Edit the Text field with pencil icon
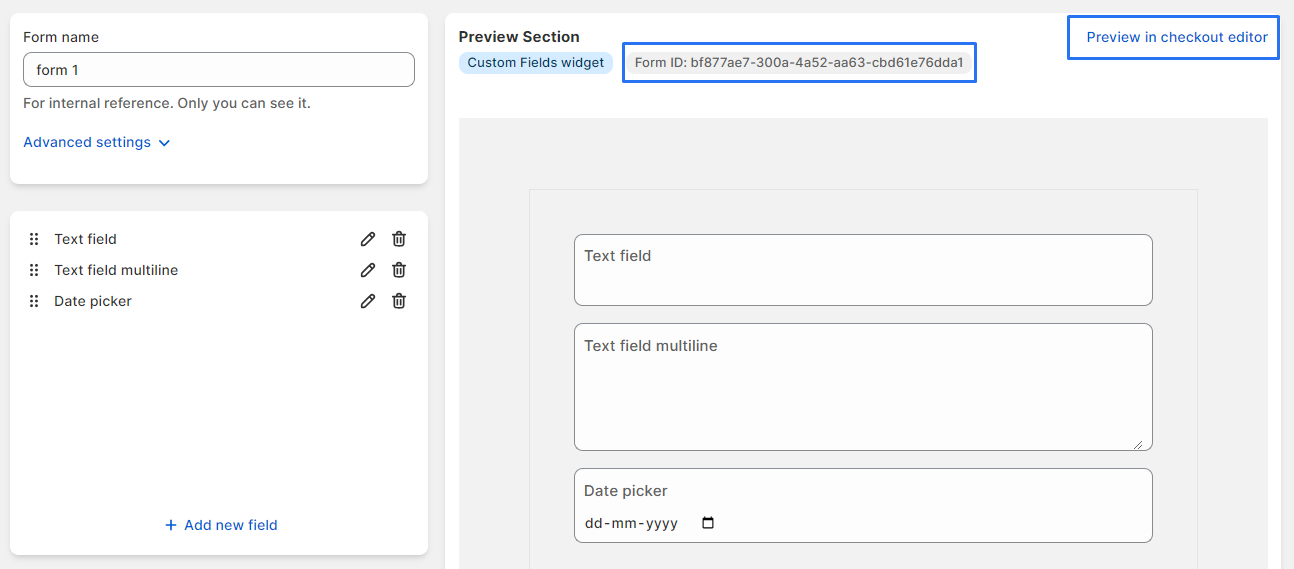 (368, 239)
